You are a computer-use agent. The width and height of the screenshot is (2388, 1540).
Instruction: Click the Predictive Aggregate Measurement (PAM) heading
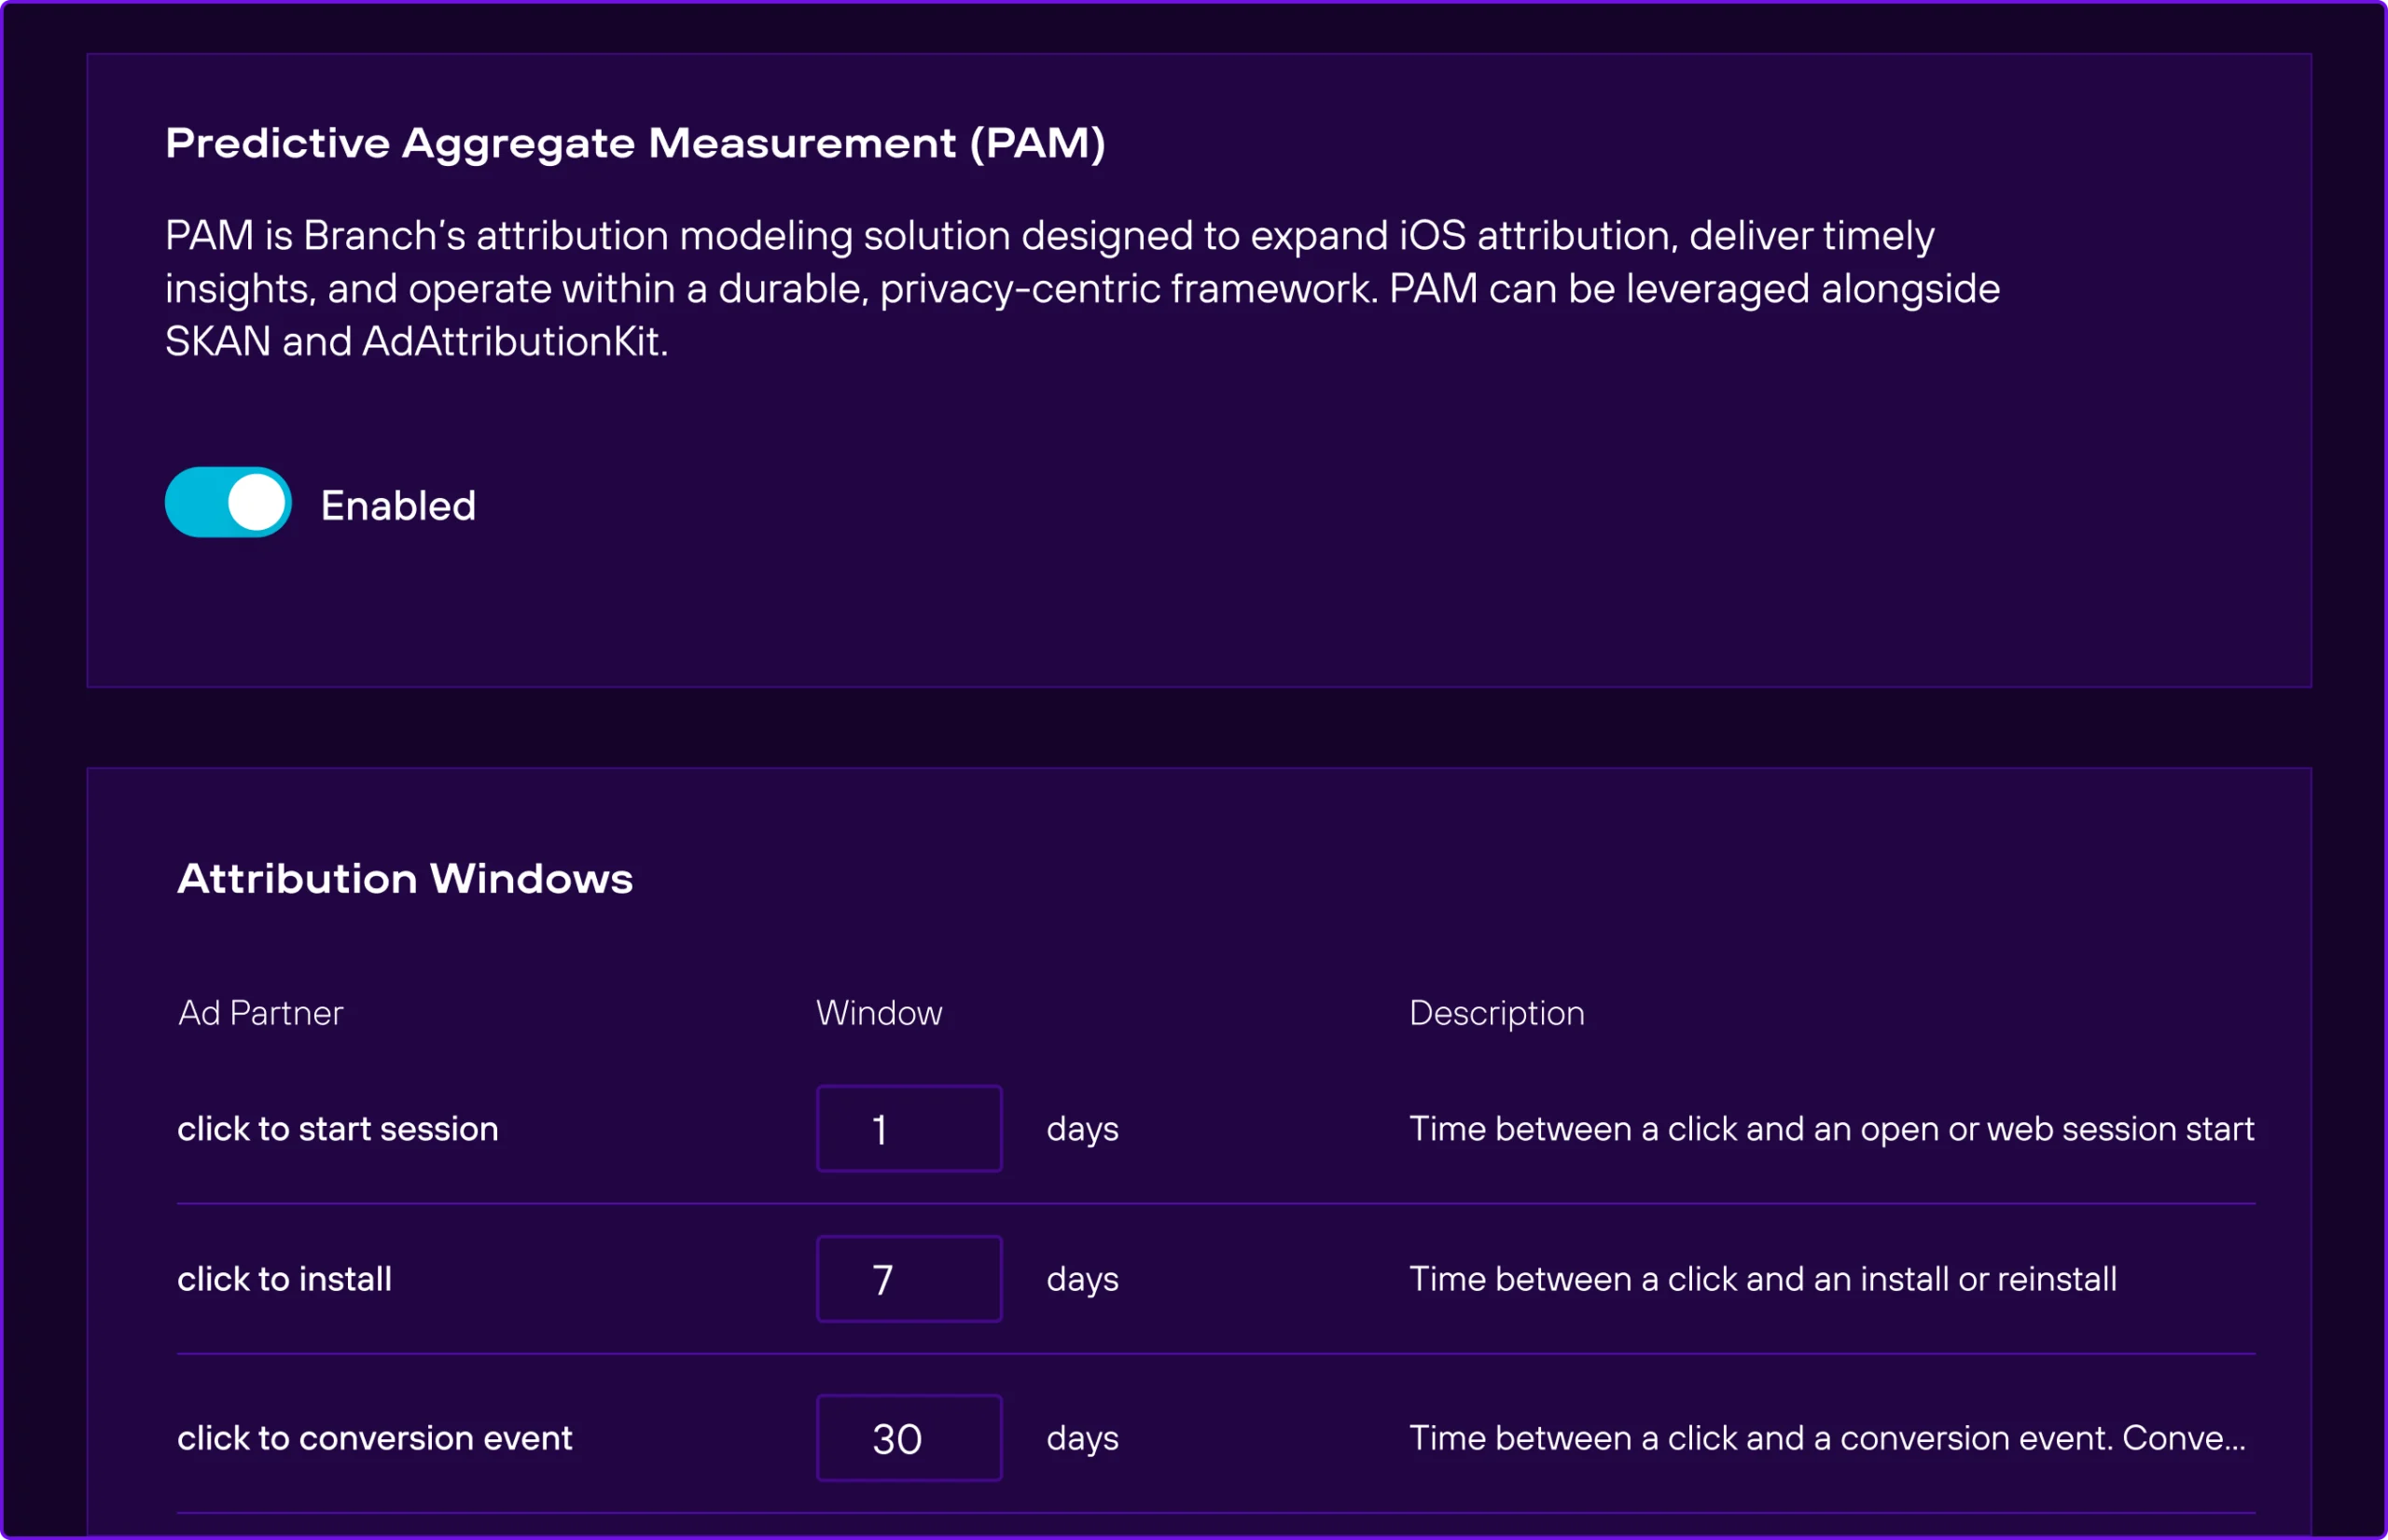pyautogui.click(x=635, y=143)
